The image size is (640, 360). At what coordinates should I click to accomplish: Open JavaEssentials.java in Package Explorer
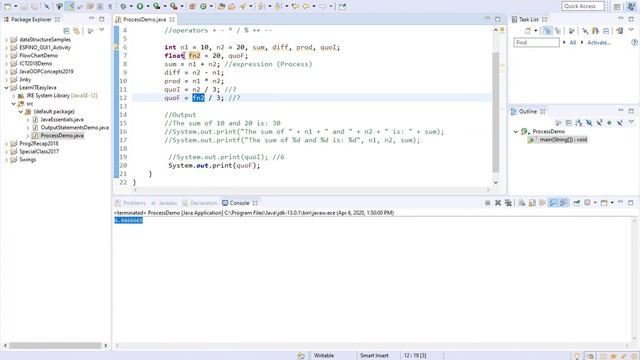coord(62,120)
